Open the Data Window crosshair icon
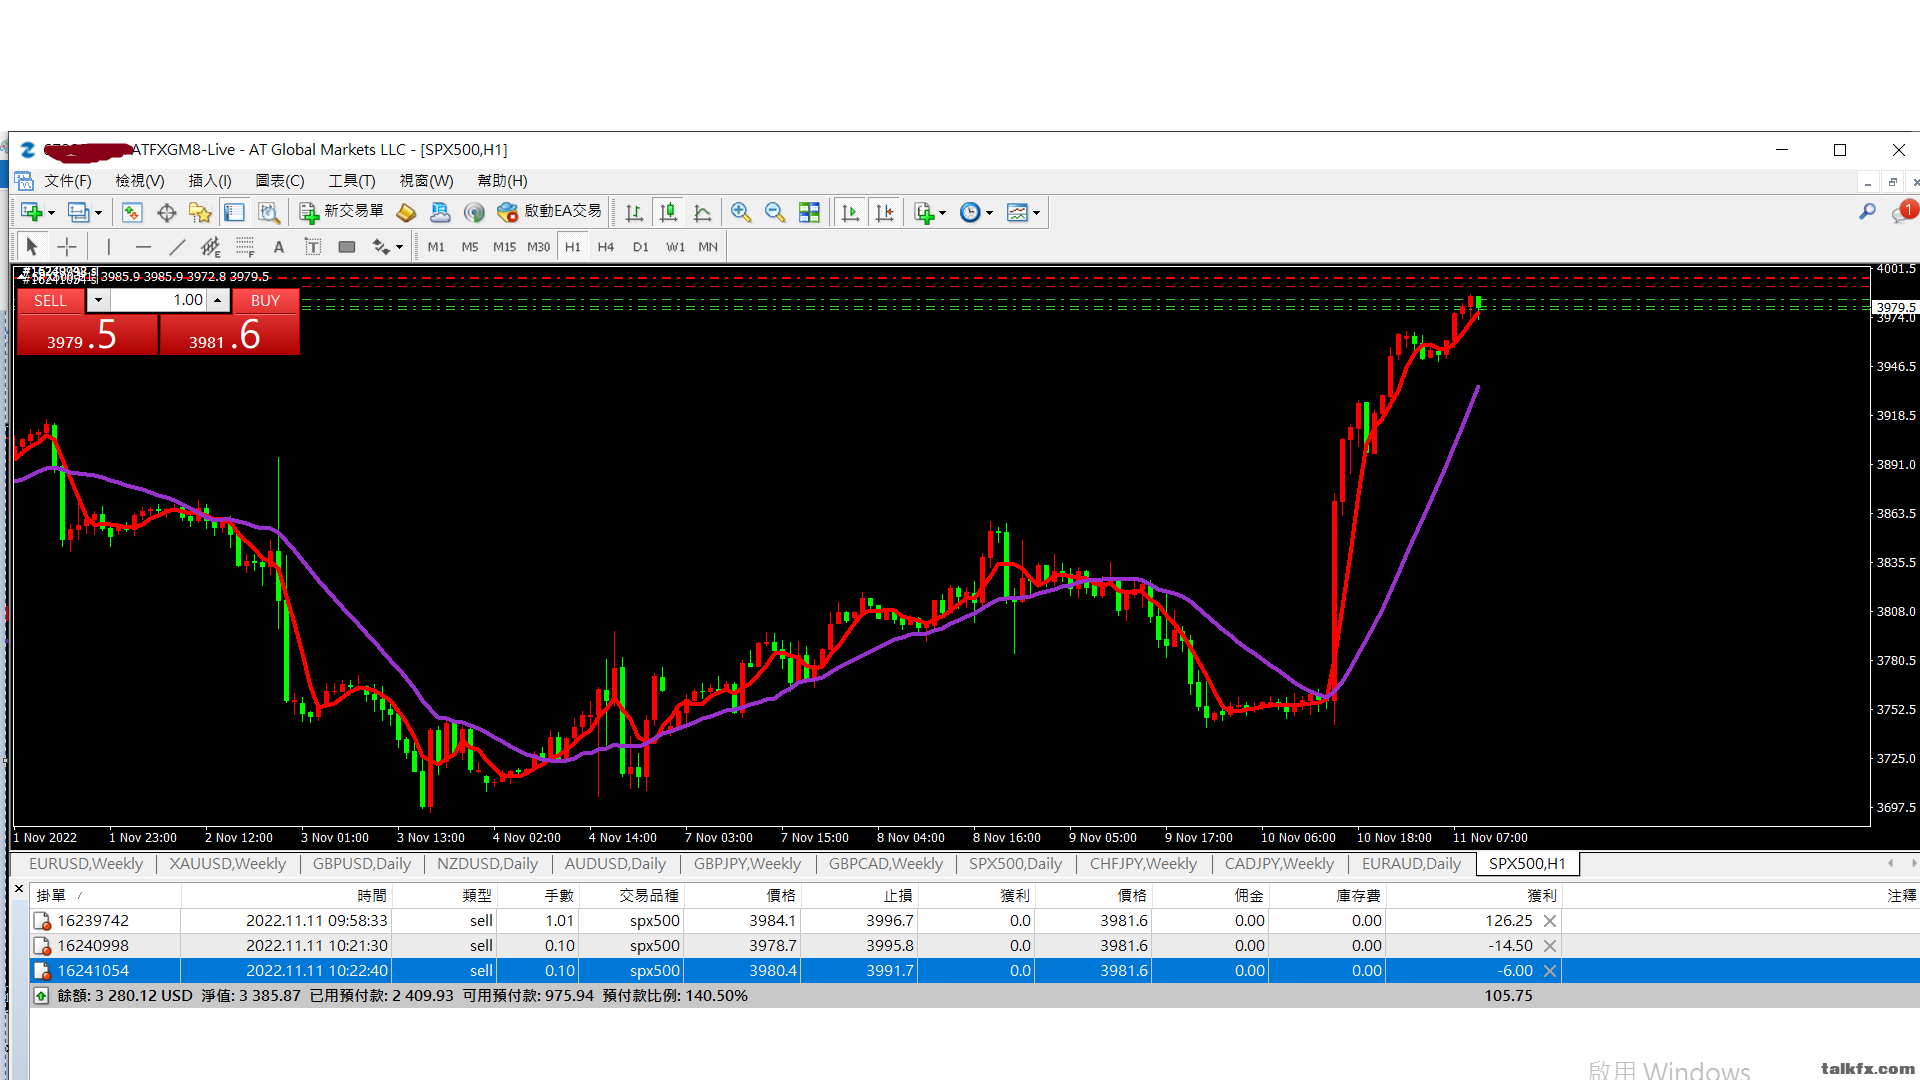The width and height of the screenshot is (1920, 1080). click(166, 212)
